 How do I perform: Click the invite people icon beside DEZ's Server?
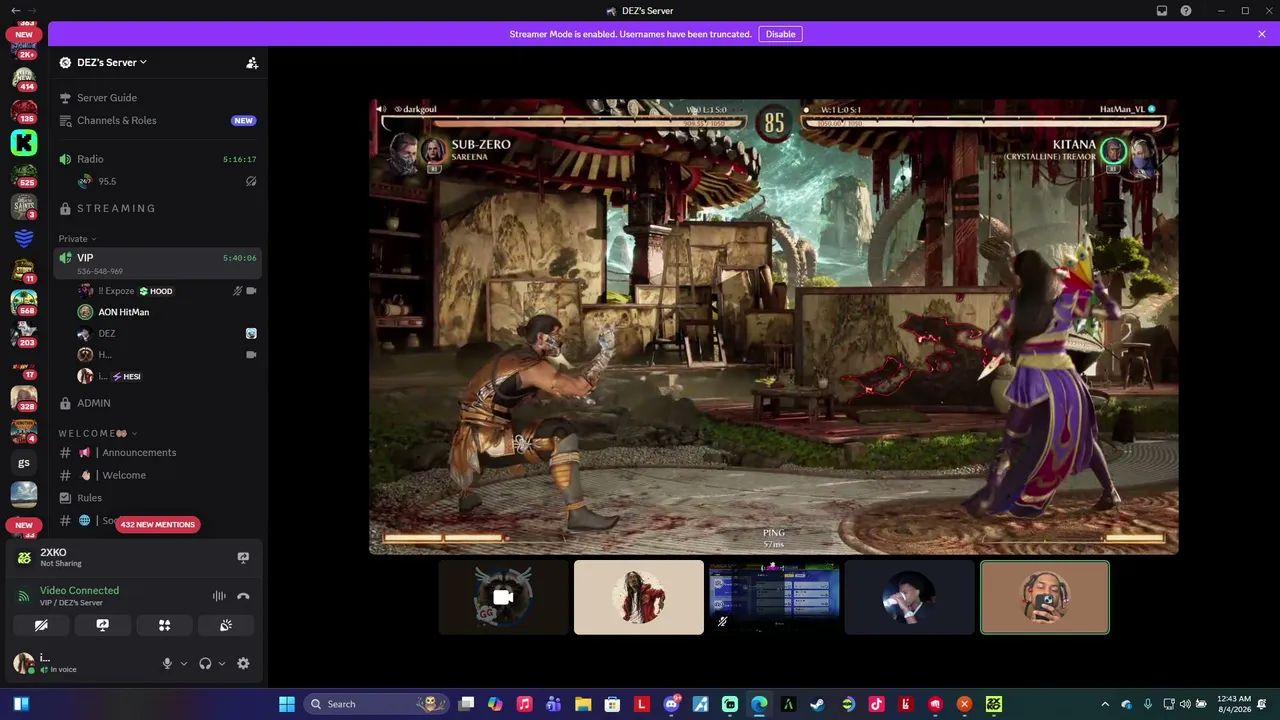pyautogui.click(x=252, y=62)
